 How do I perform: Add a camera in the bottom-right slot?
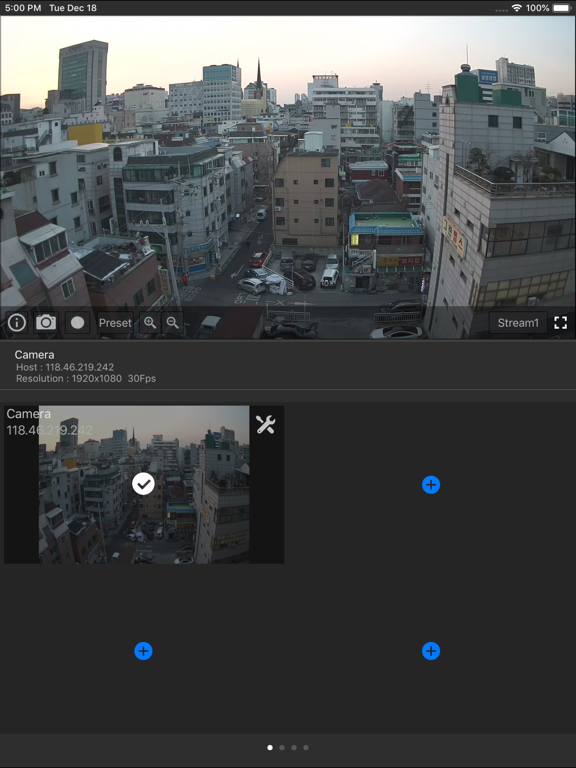click(431, 651)
